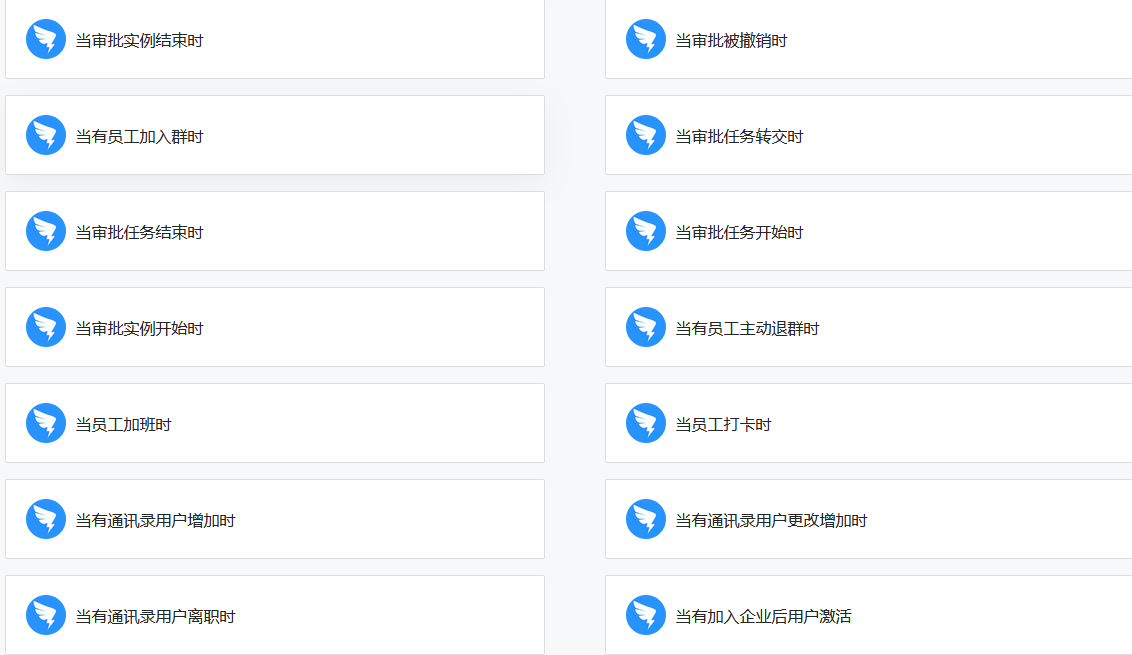Viewport: 1132px width, 655px height.
Task: Pick the DingTalk icon for 当员工打卡时
Action: (x=645, y=423)
